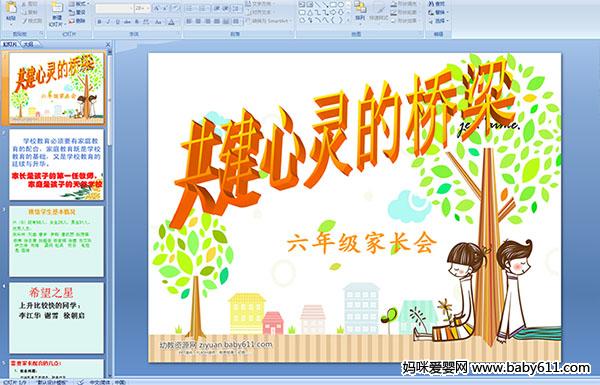Click the Paste clipboard icon

[11, 11]
